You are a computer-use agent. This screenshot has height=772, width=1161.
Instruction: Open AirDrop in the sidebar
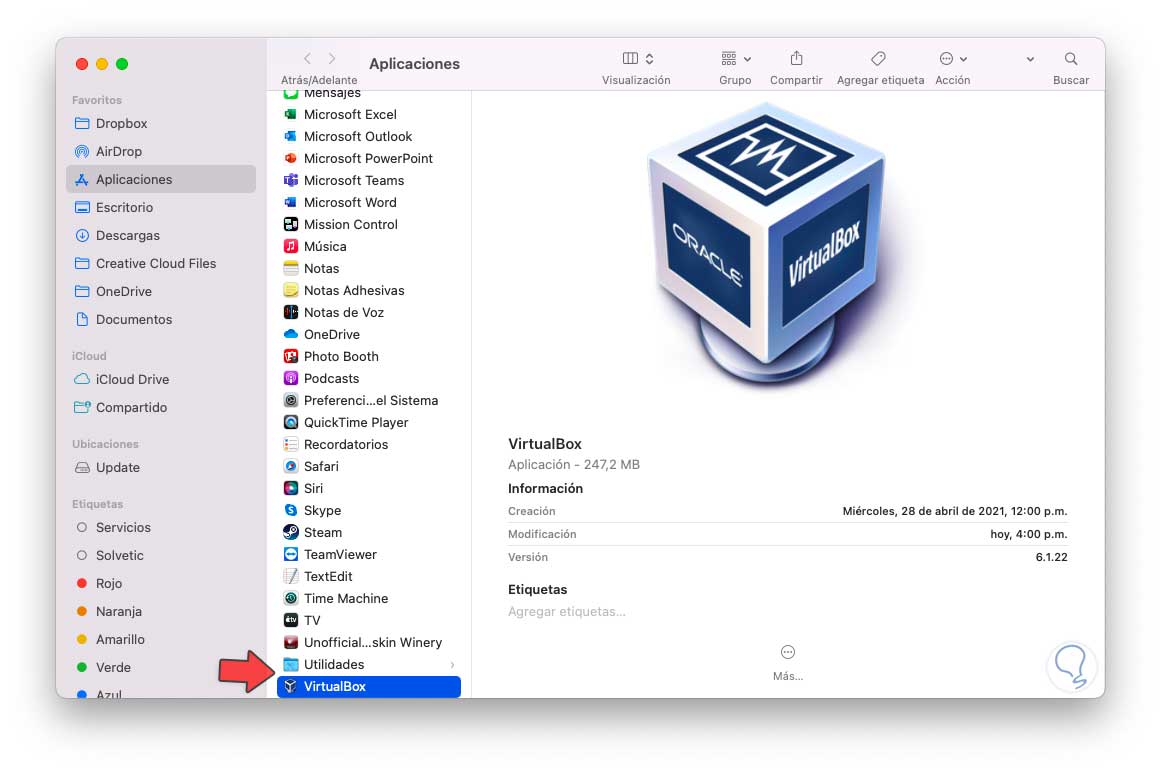[161, 152]
